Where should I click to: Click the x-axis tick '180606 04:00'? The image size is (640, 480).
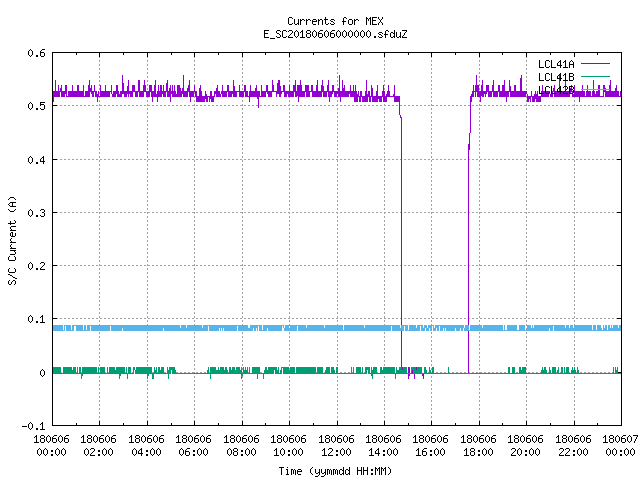pos(146,446)
